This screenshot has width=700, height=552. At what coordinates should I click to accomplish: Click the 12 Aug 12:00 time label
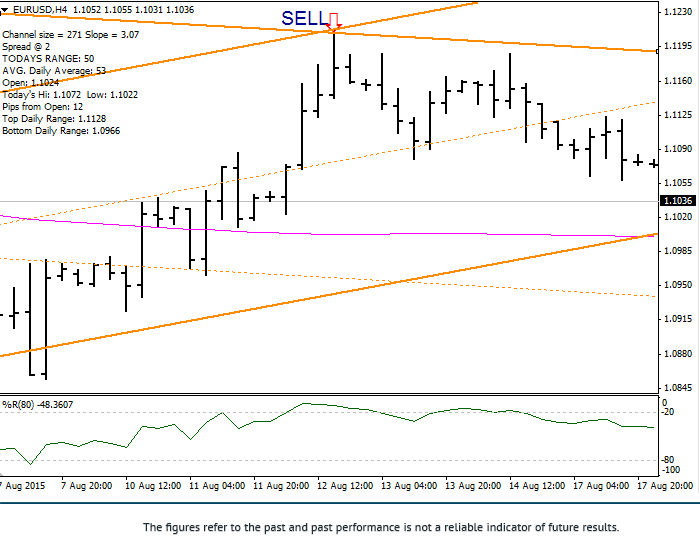pos(347,485)
